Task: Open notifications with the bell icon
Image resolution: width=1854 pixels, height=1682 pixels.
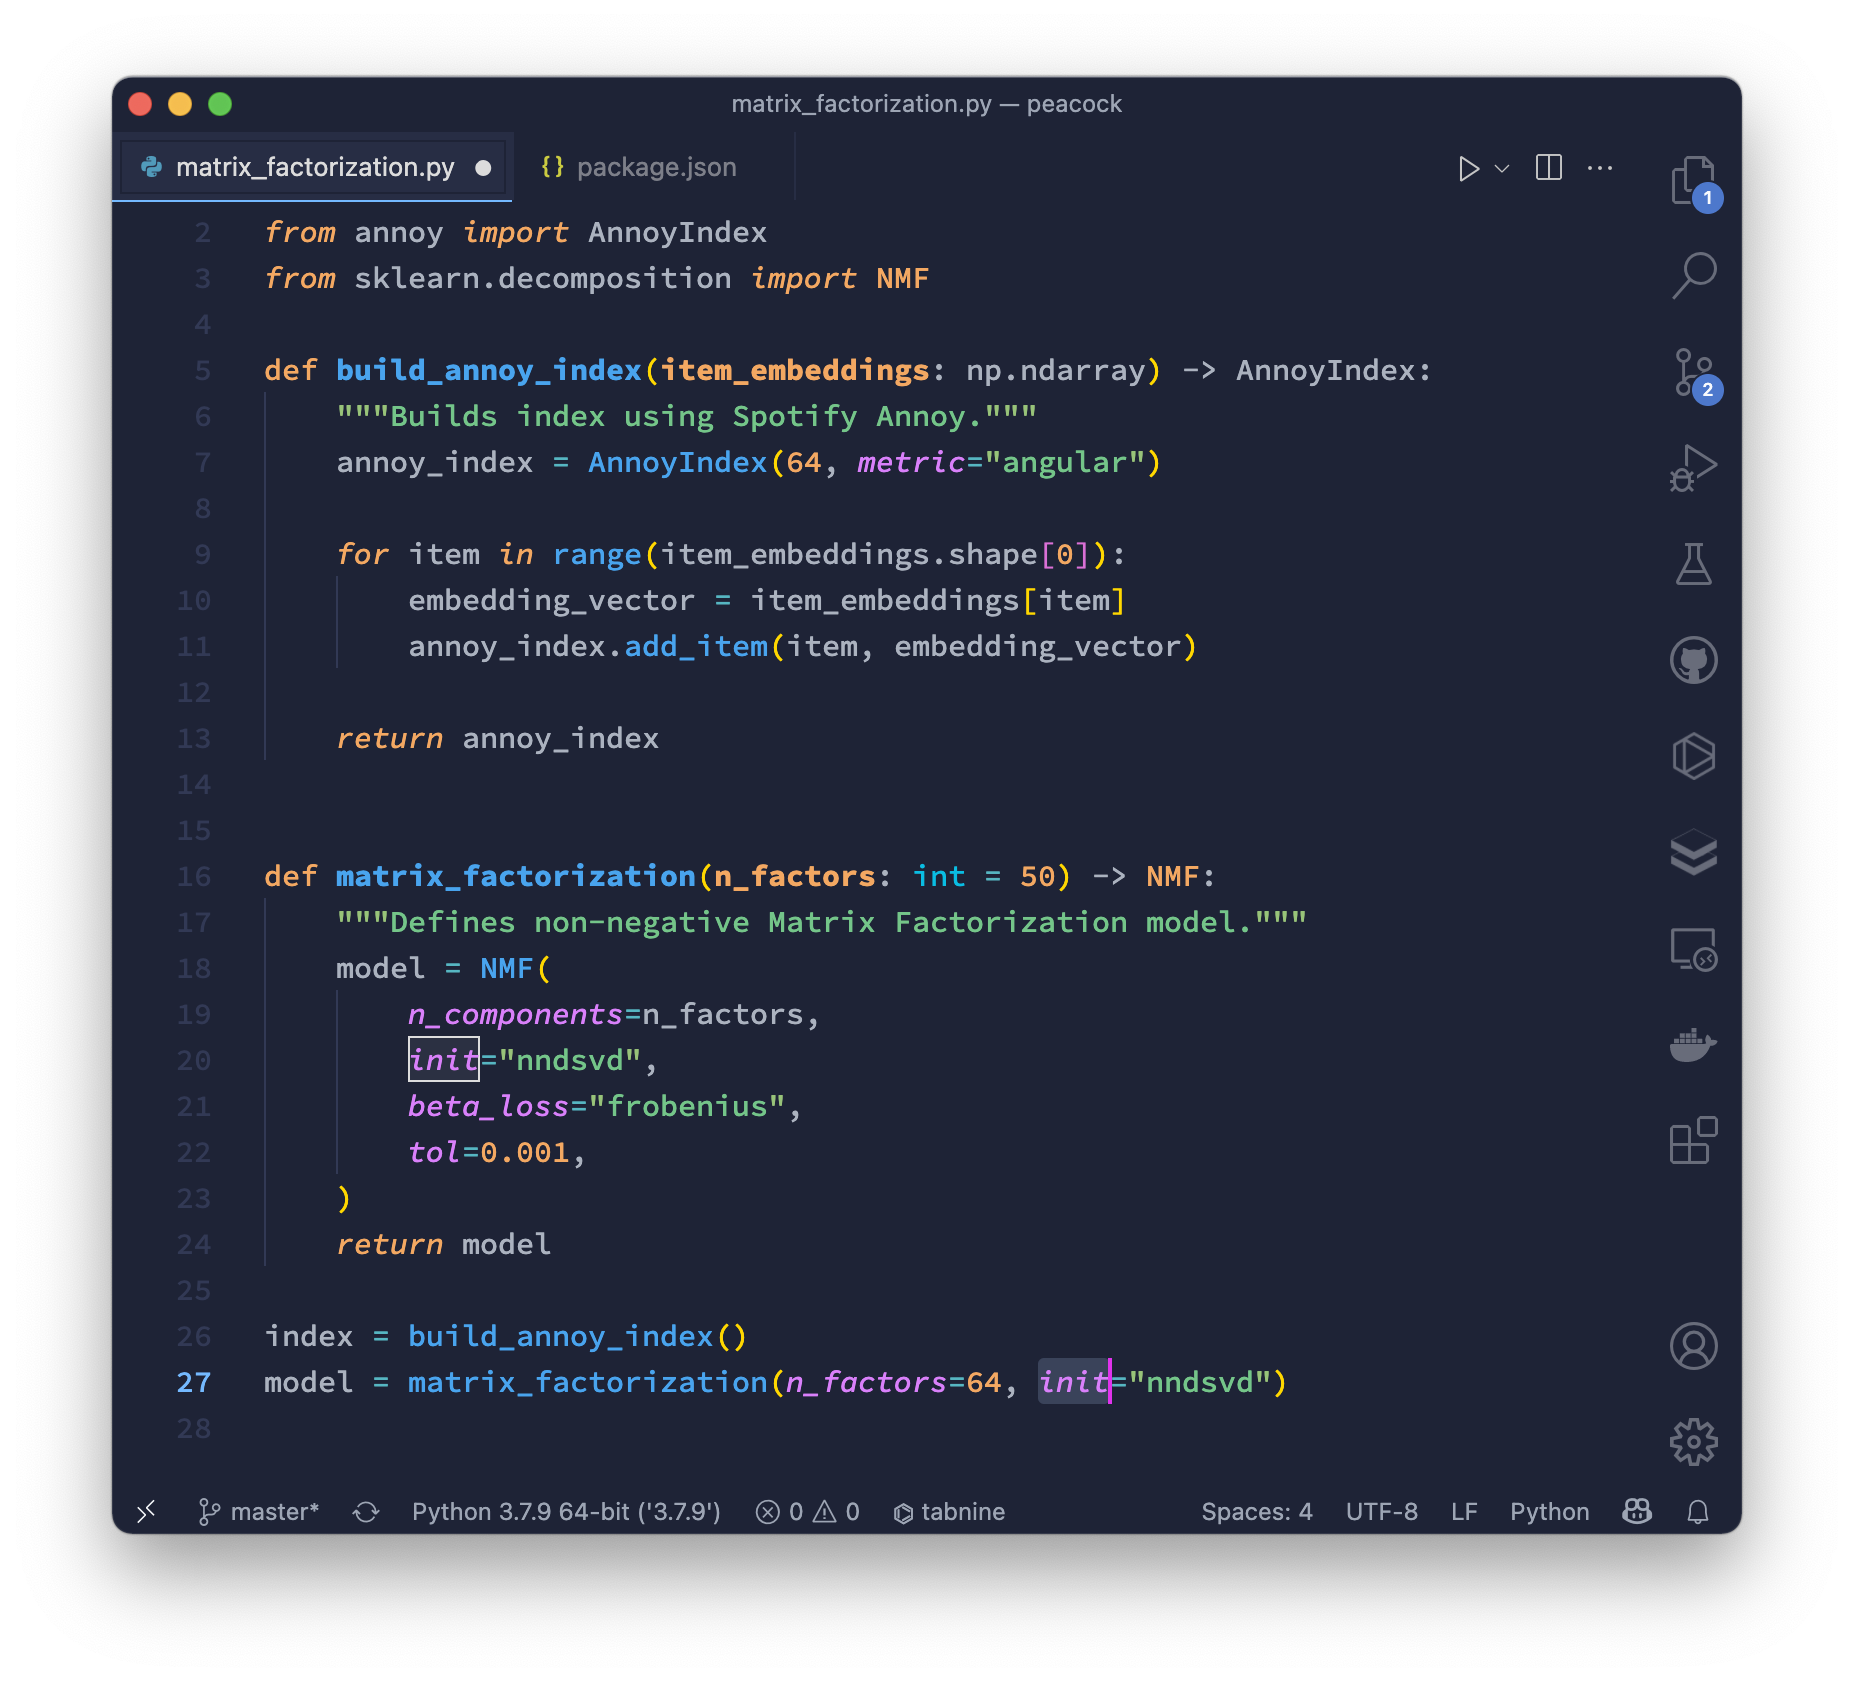Action: (x=1697, y=1511)
